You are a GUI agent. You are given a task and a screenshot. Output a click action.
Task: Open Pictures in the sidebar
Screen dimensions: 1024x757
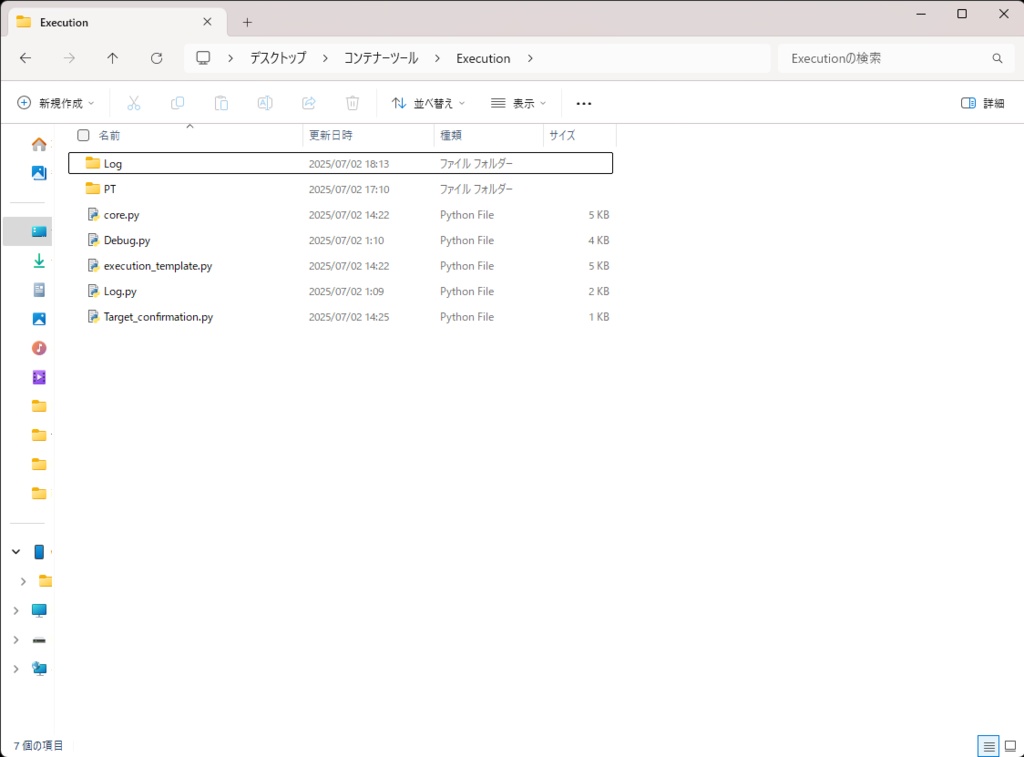tap(39, 319)
